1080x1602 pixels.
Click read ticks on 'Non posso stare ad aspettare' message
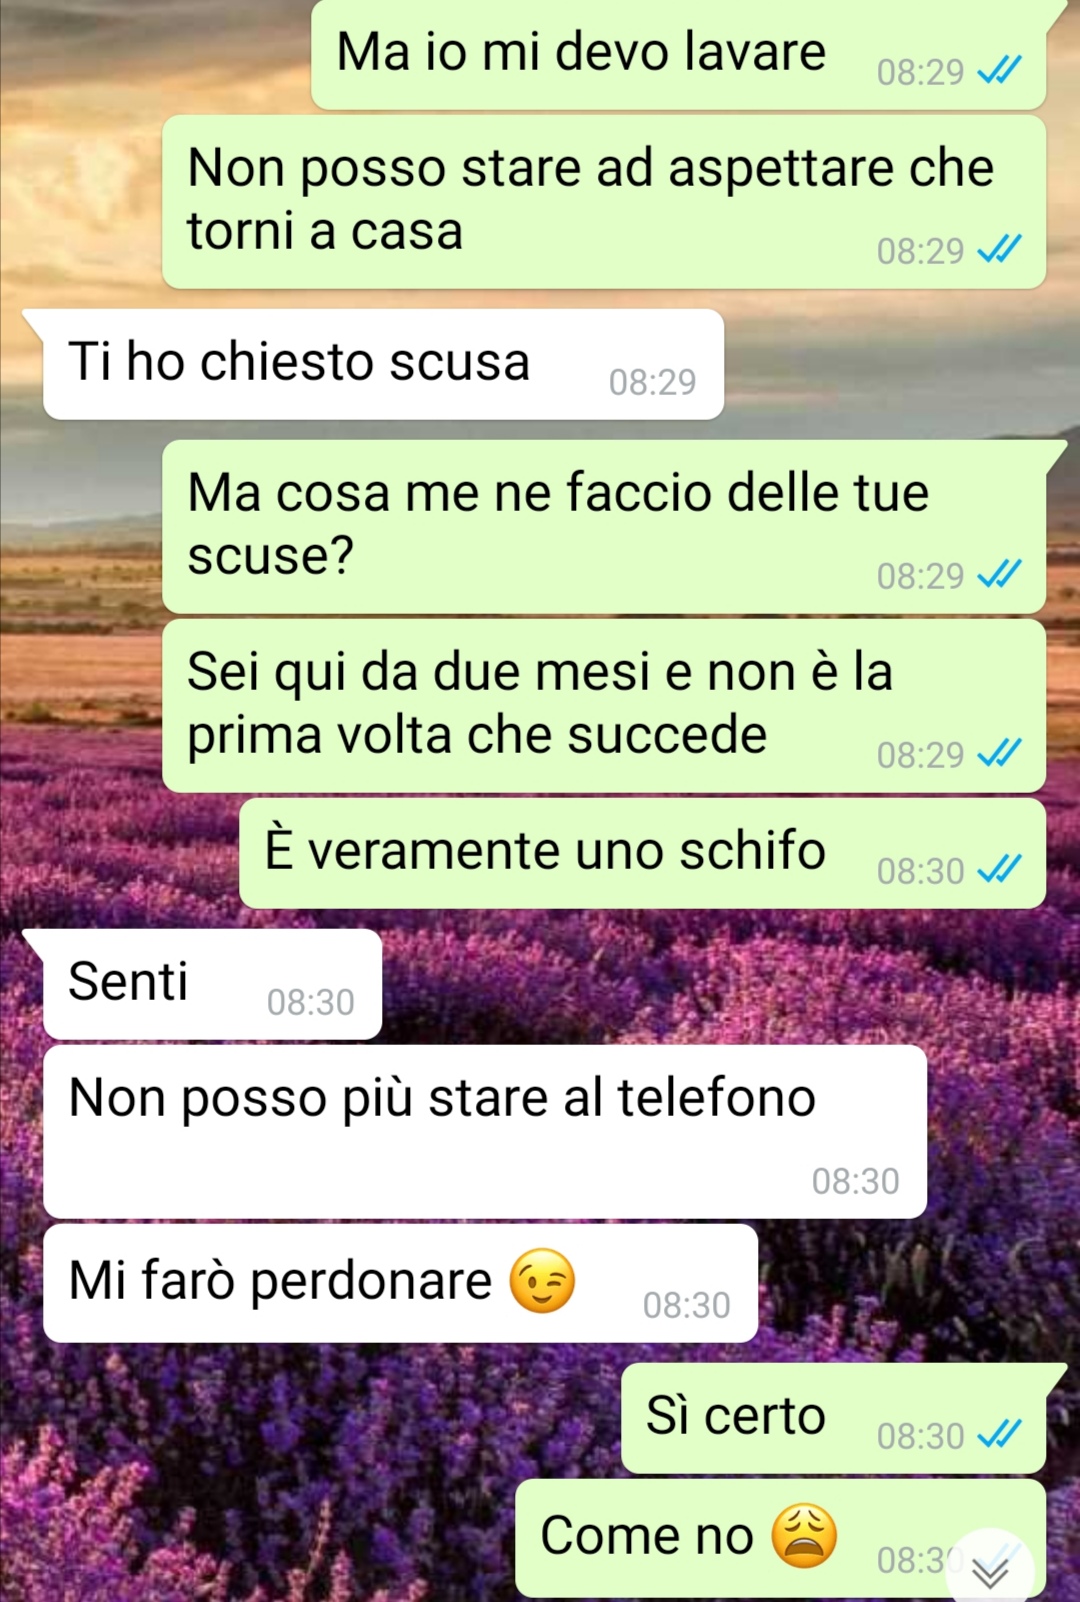999,250
